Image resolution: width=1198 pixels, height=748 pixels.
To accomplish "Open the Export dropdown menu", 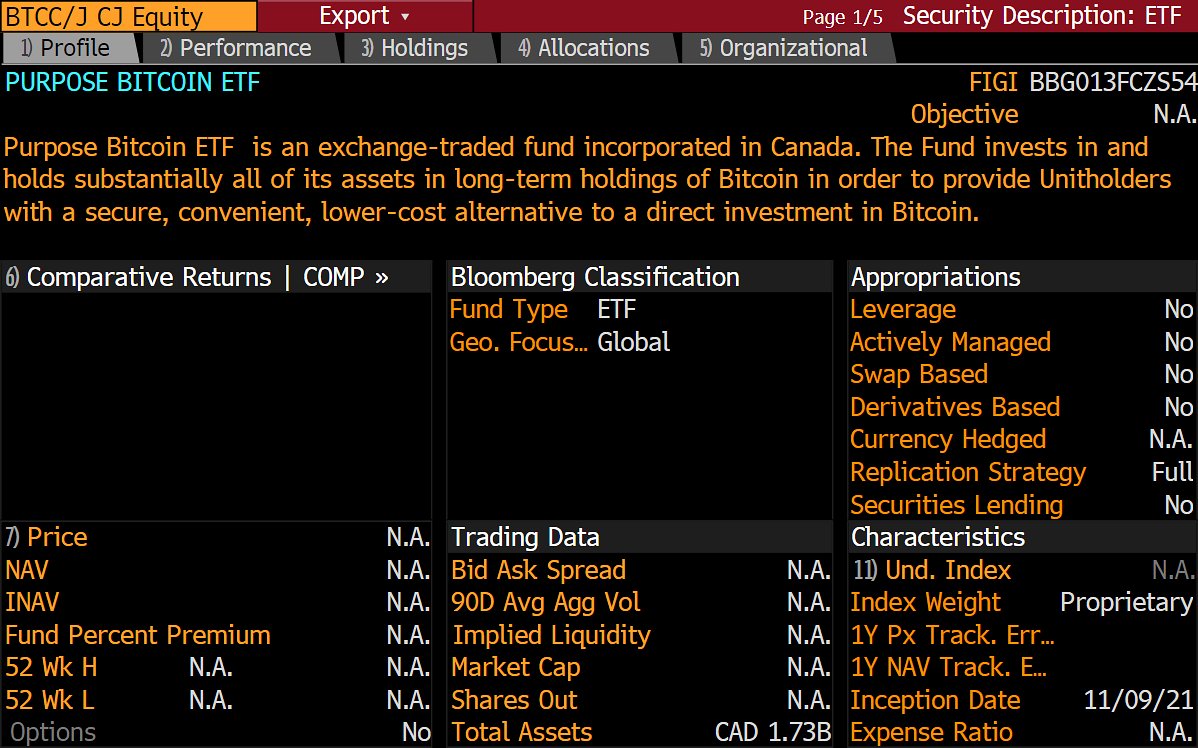I will click(x=364, y=16).
